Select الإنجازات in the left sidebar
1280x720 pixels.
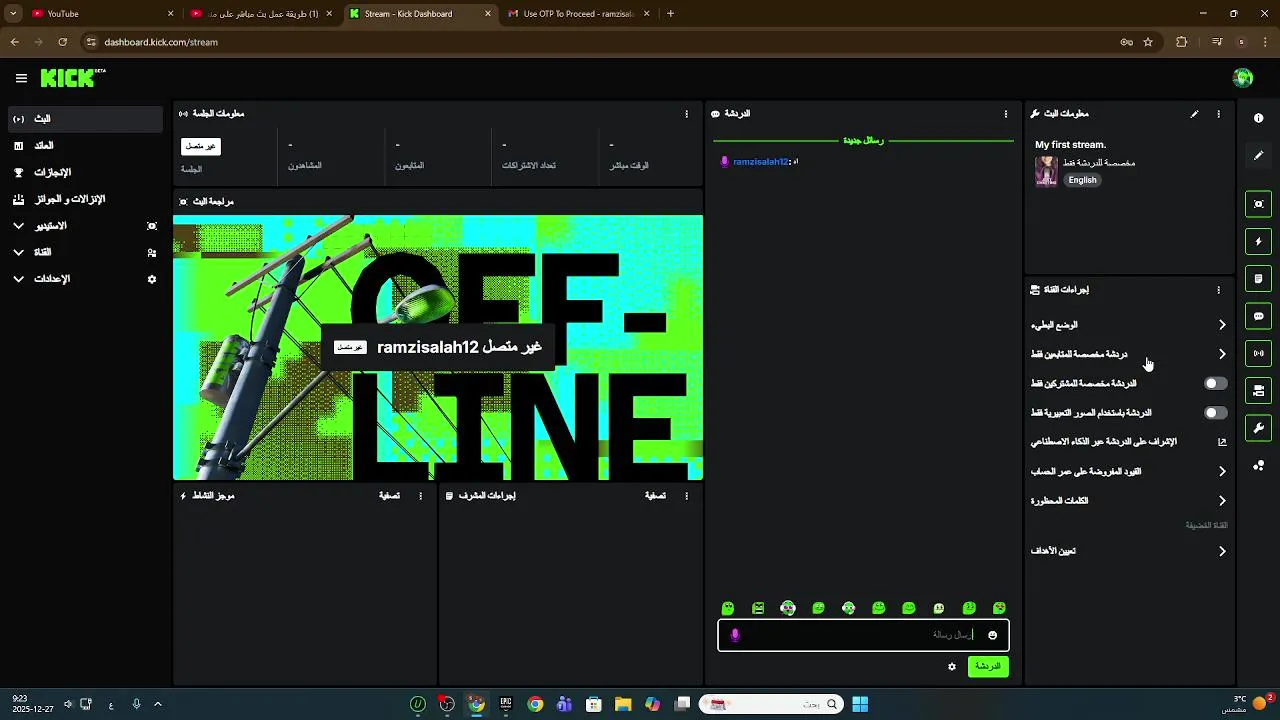[x=84, y=172]
